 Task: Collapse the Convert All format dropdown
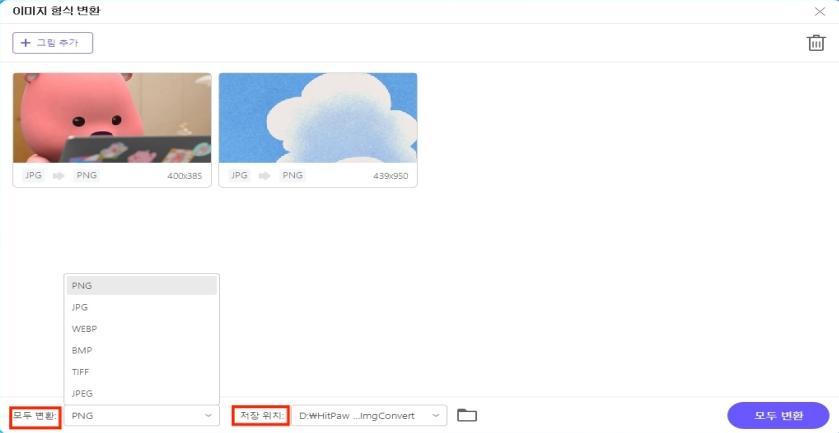[x=142, y=415]
